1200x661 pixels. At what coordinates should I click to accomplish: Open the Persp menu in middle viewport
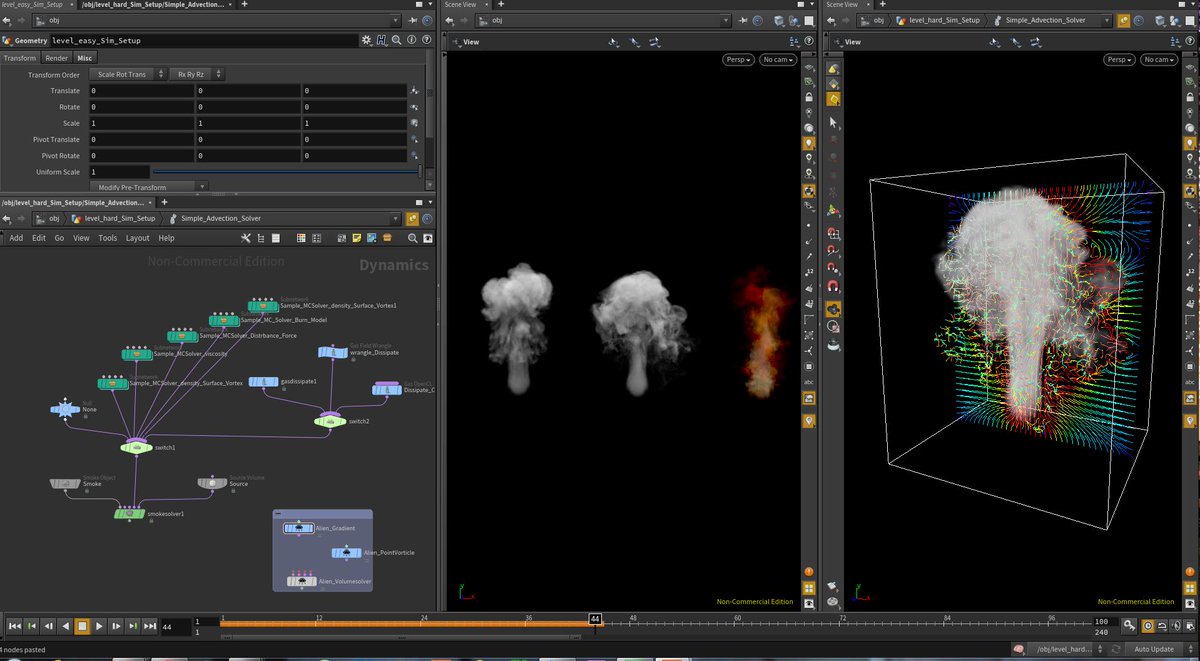pyautogui.click(x=737, y=60)
